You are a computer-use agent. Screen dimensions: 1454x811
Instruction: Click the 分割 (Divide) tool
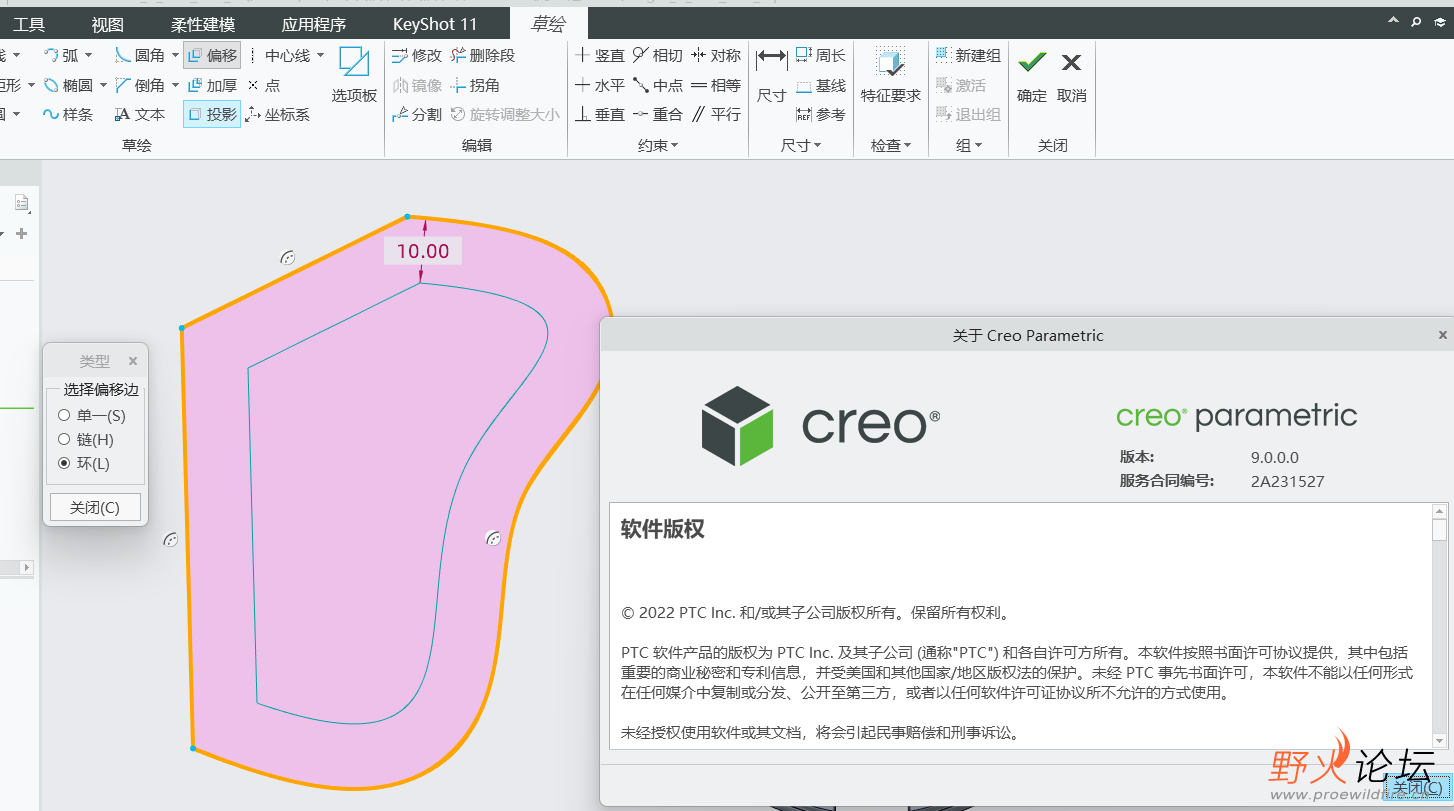417,115
